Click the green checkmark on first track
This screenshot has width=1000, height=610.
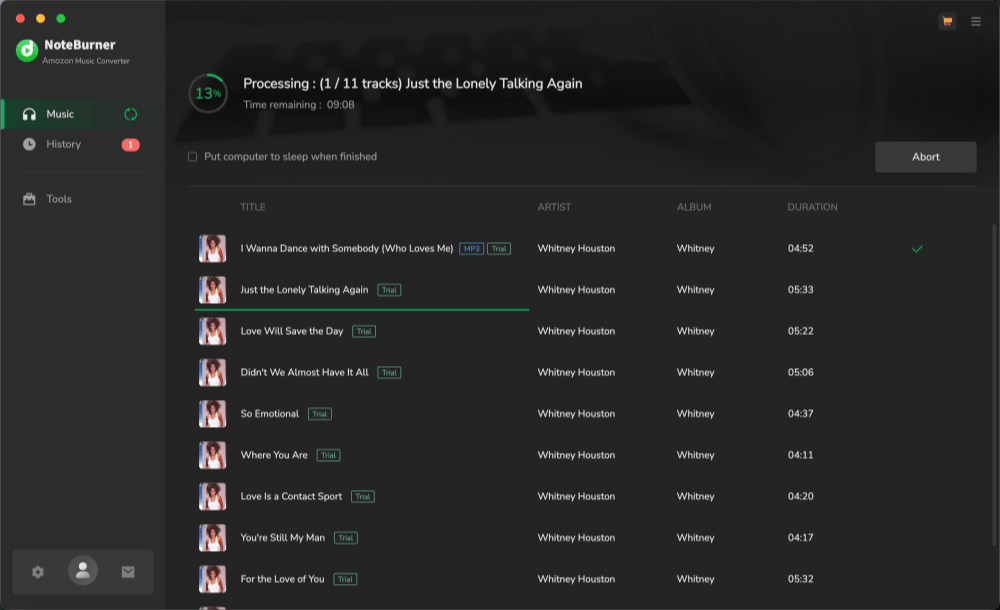917,249
